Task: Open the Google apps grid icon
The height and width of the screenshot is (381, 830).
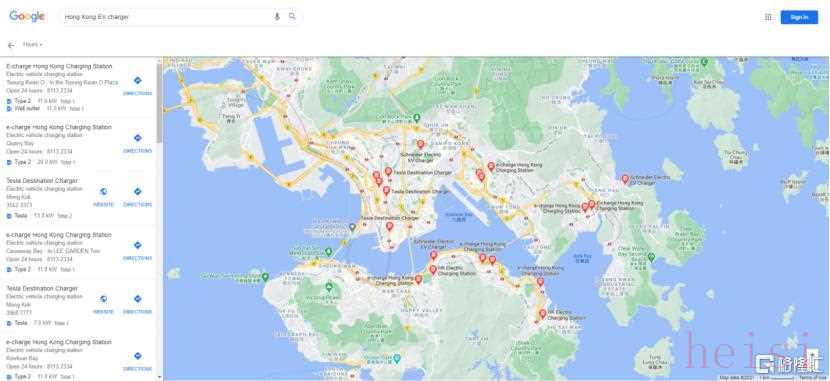Action: [x=768, y=17]
